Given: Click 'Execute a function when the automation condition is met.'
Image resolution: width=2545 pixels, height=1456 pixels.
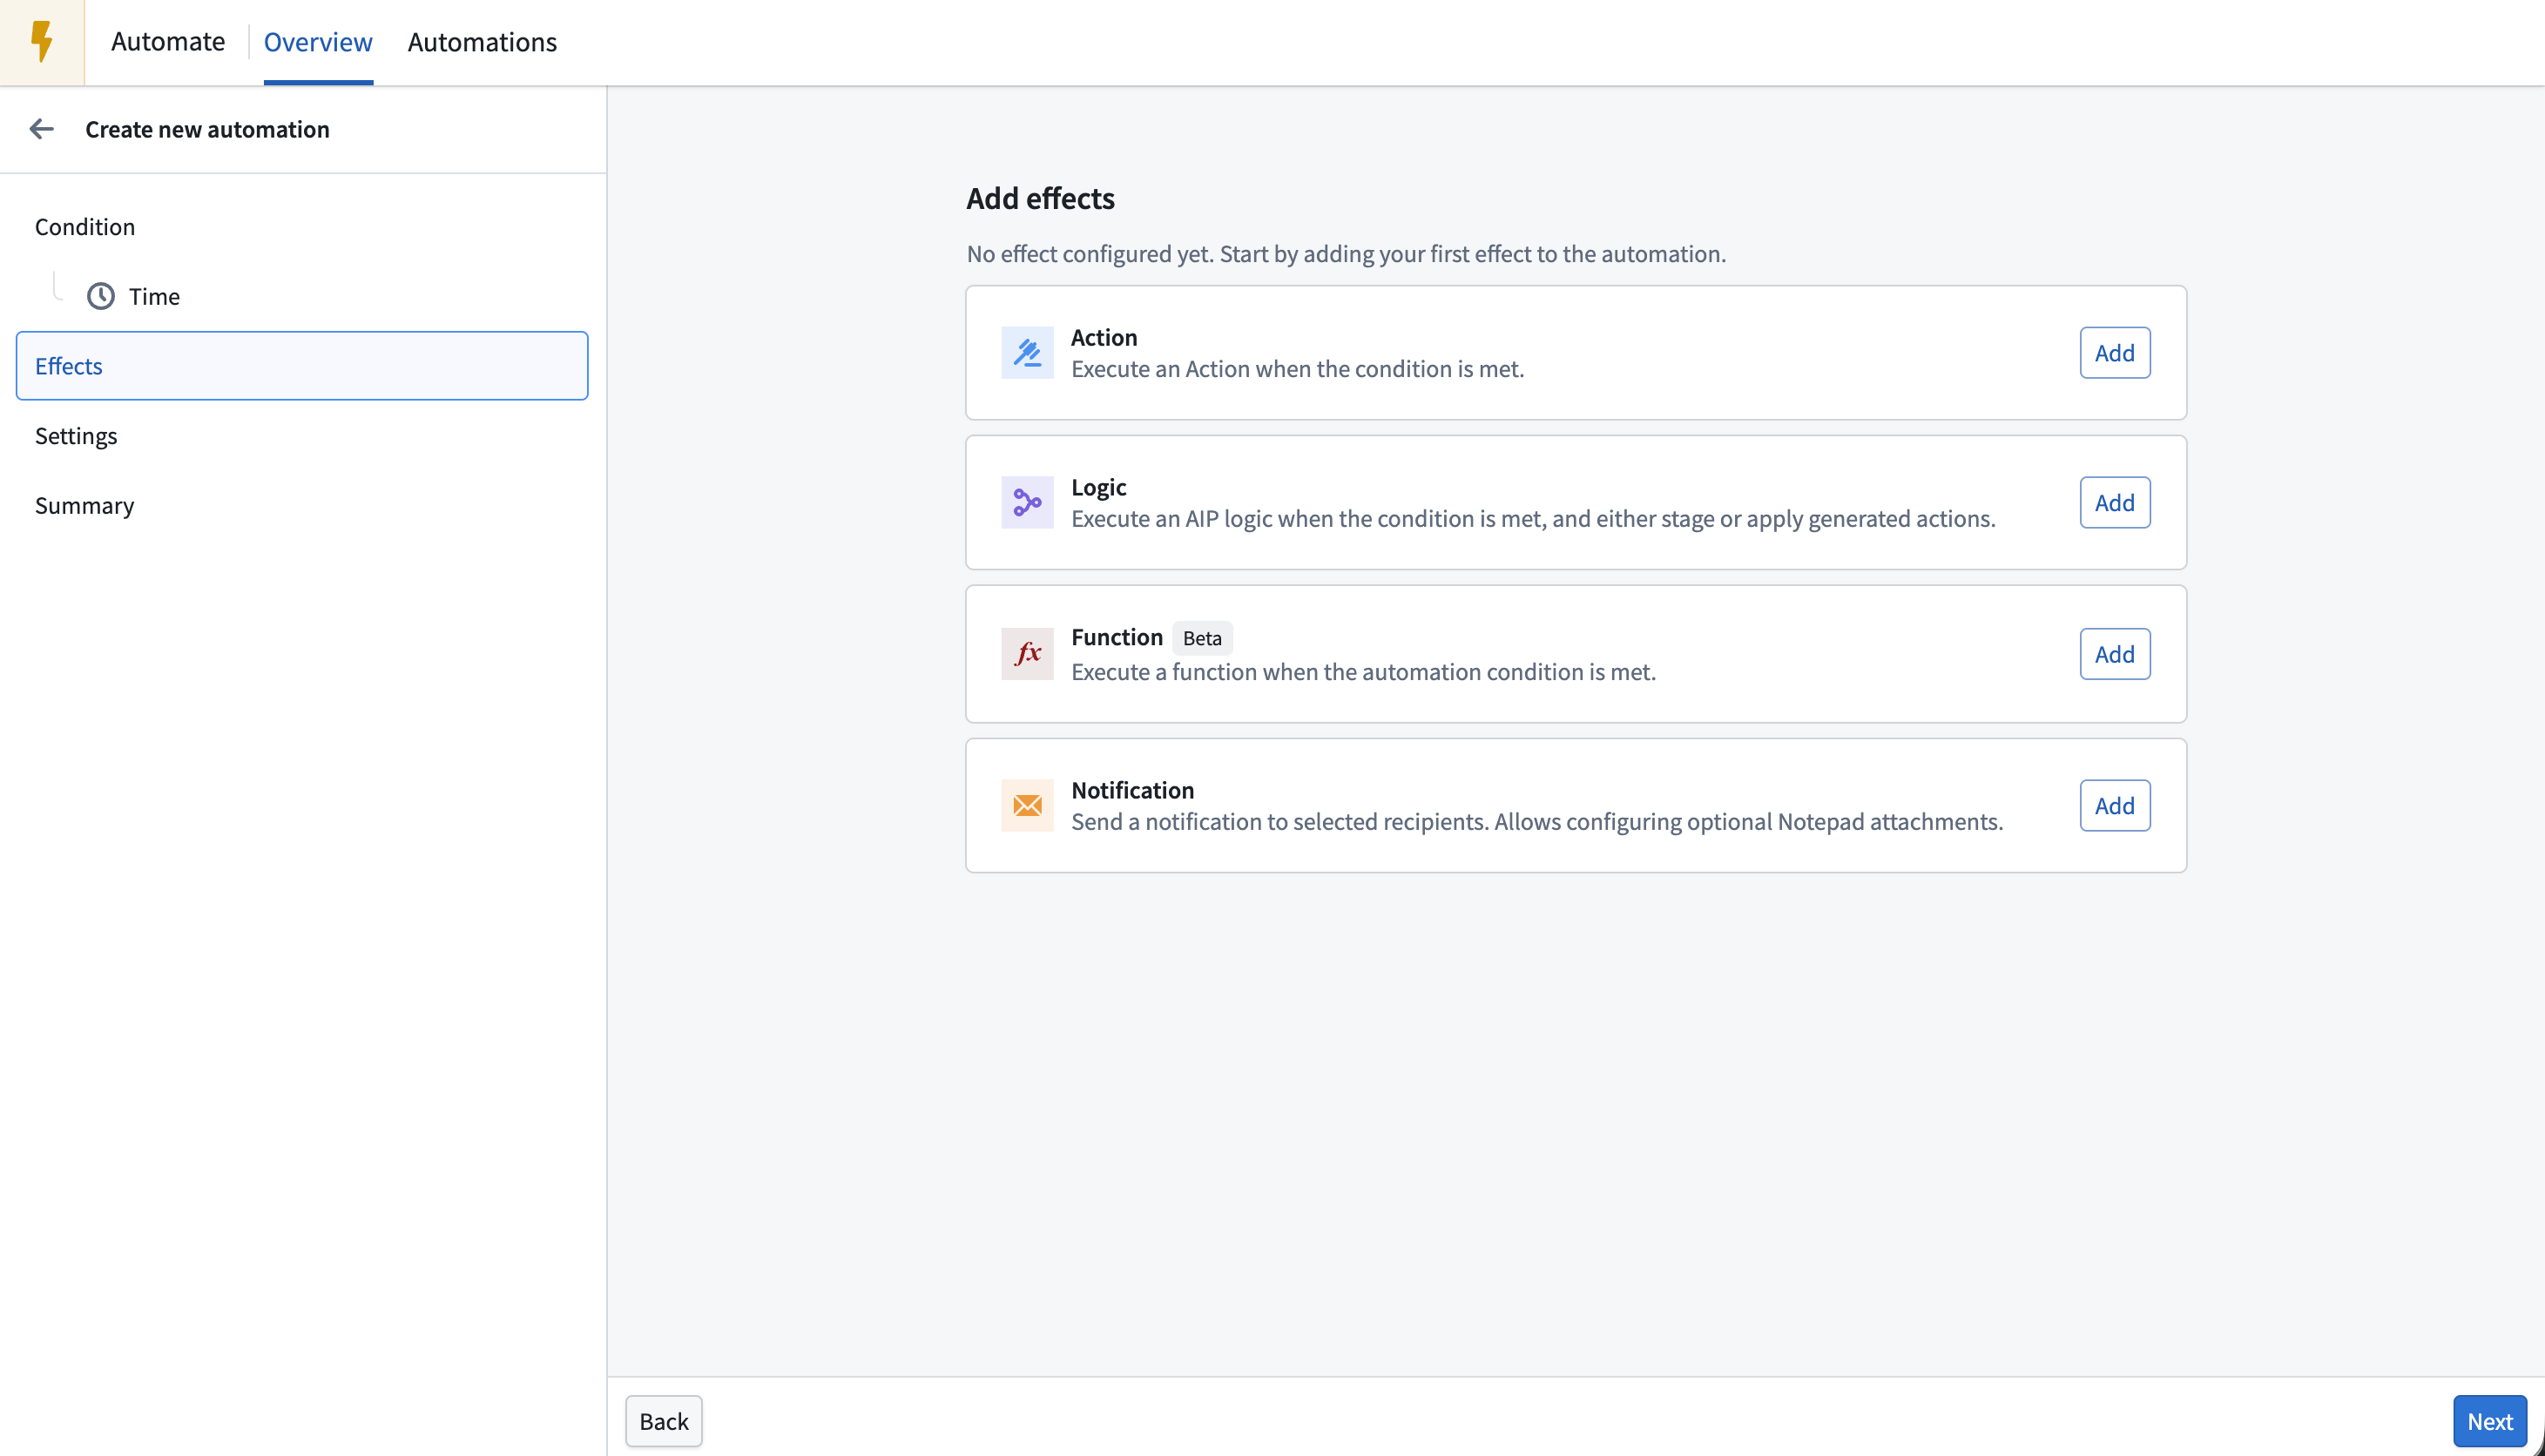Looking at the screenshot, I should click(x=1363, y=672).
